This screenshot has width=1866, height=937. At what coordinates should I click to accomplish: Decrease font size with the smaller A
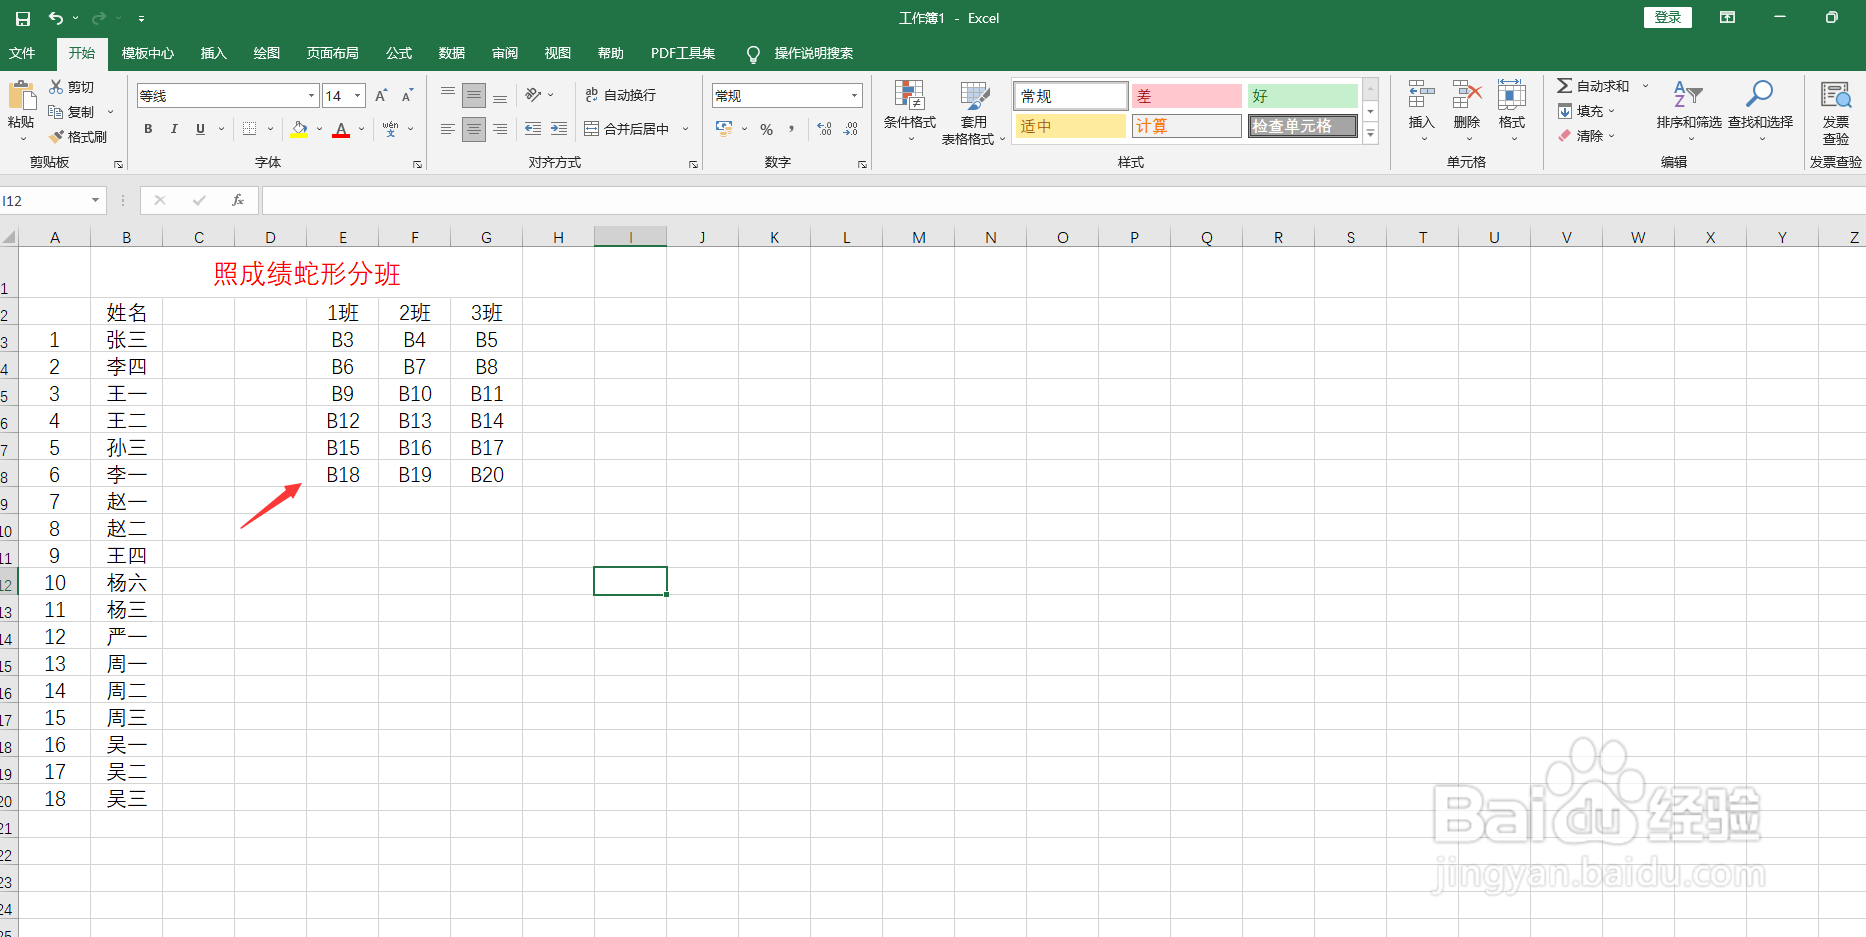click(407, 96)
